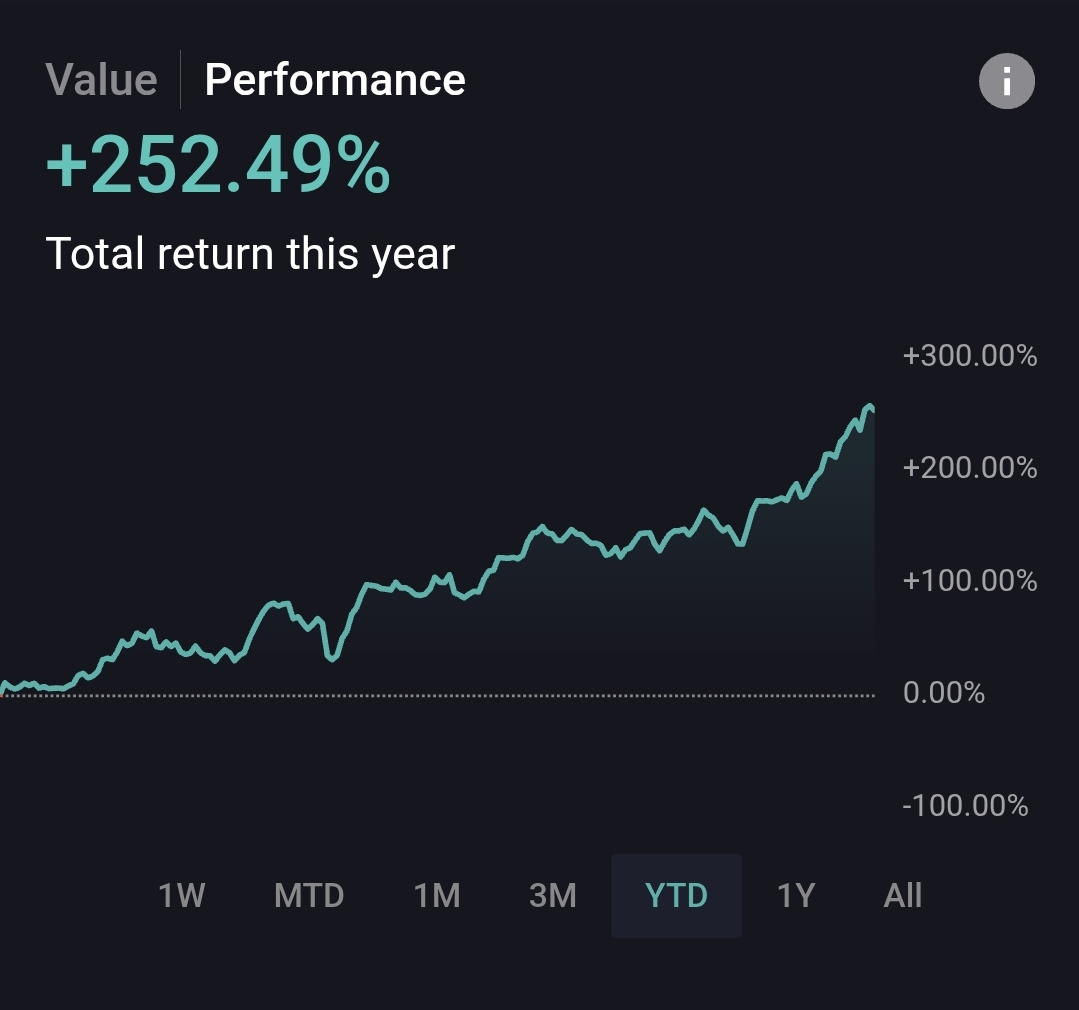Viewport: 1079px width, 1010px height.
Task: Set the chart range to 1M
Action: pyautogui.click(x=437, y=895)
